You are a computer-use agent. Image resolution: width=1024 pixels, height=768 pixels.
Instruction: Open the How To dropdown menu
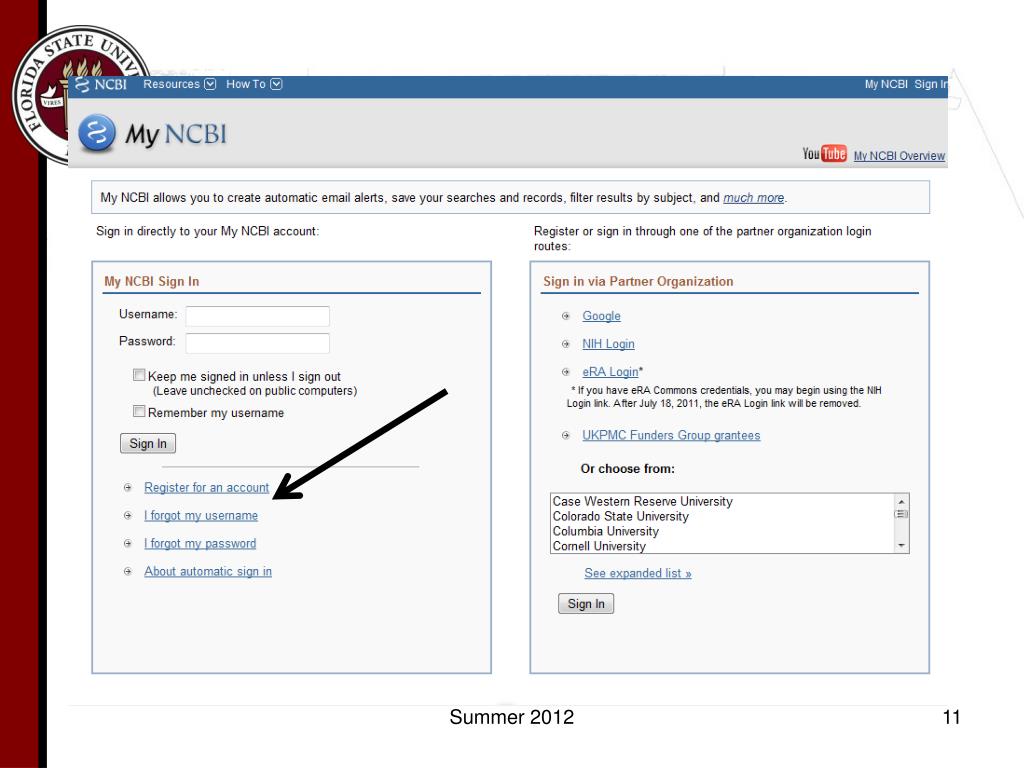[x=254, y=84]
